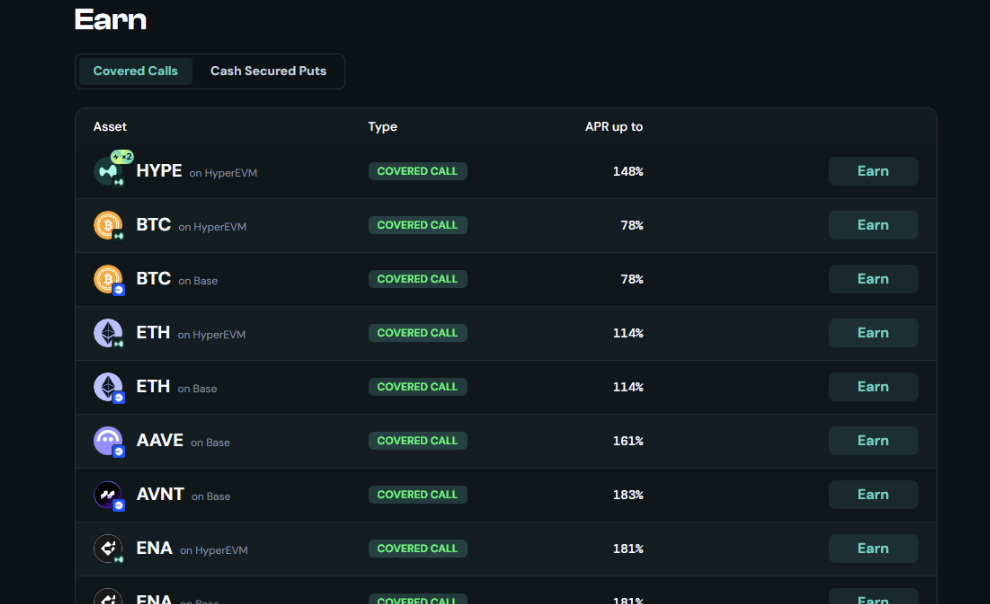Click the COVERED CALL badge in HYPE row
This screenshot has width=990, height=604.
(417, 171)
